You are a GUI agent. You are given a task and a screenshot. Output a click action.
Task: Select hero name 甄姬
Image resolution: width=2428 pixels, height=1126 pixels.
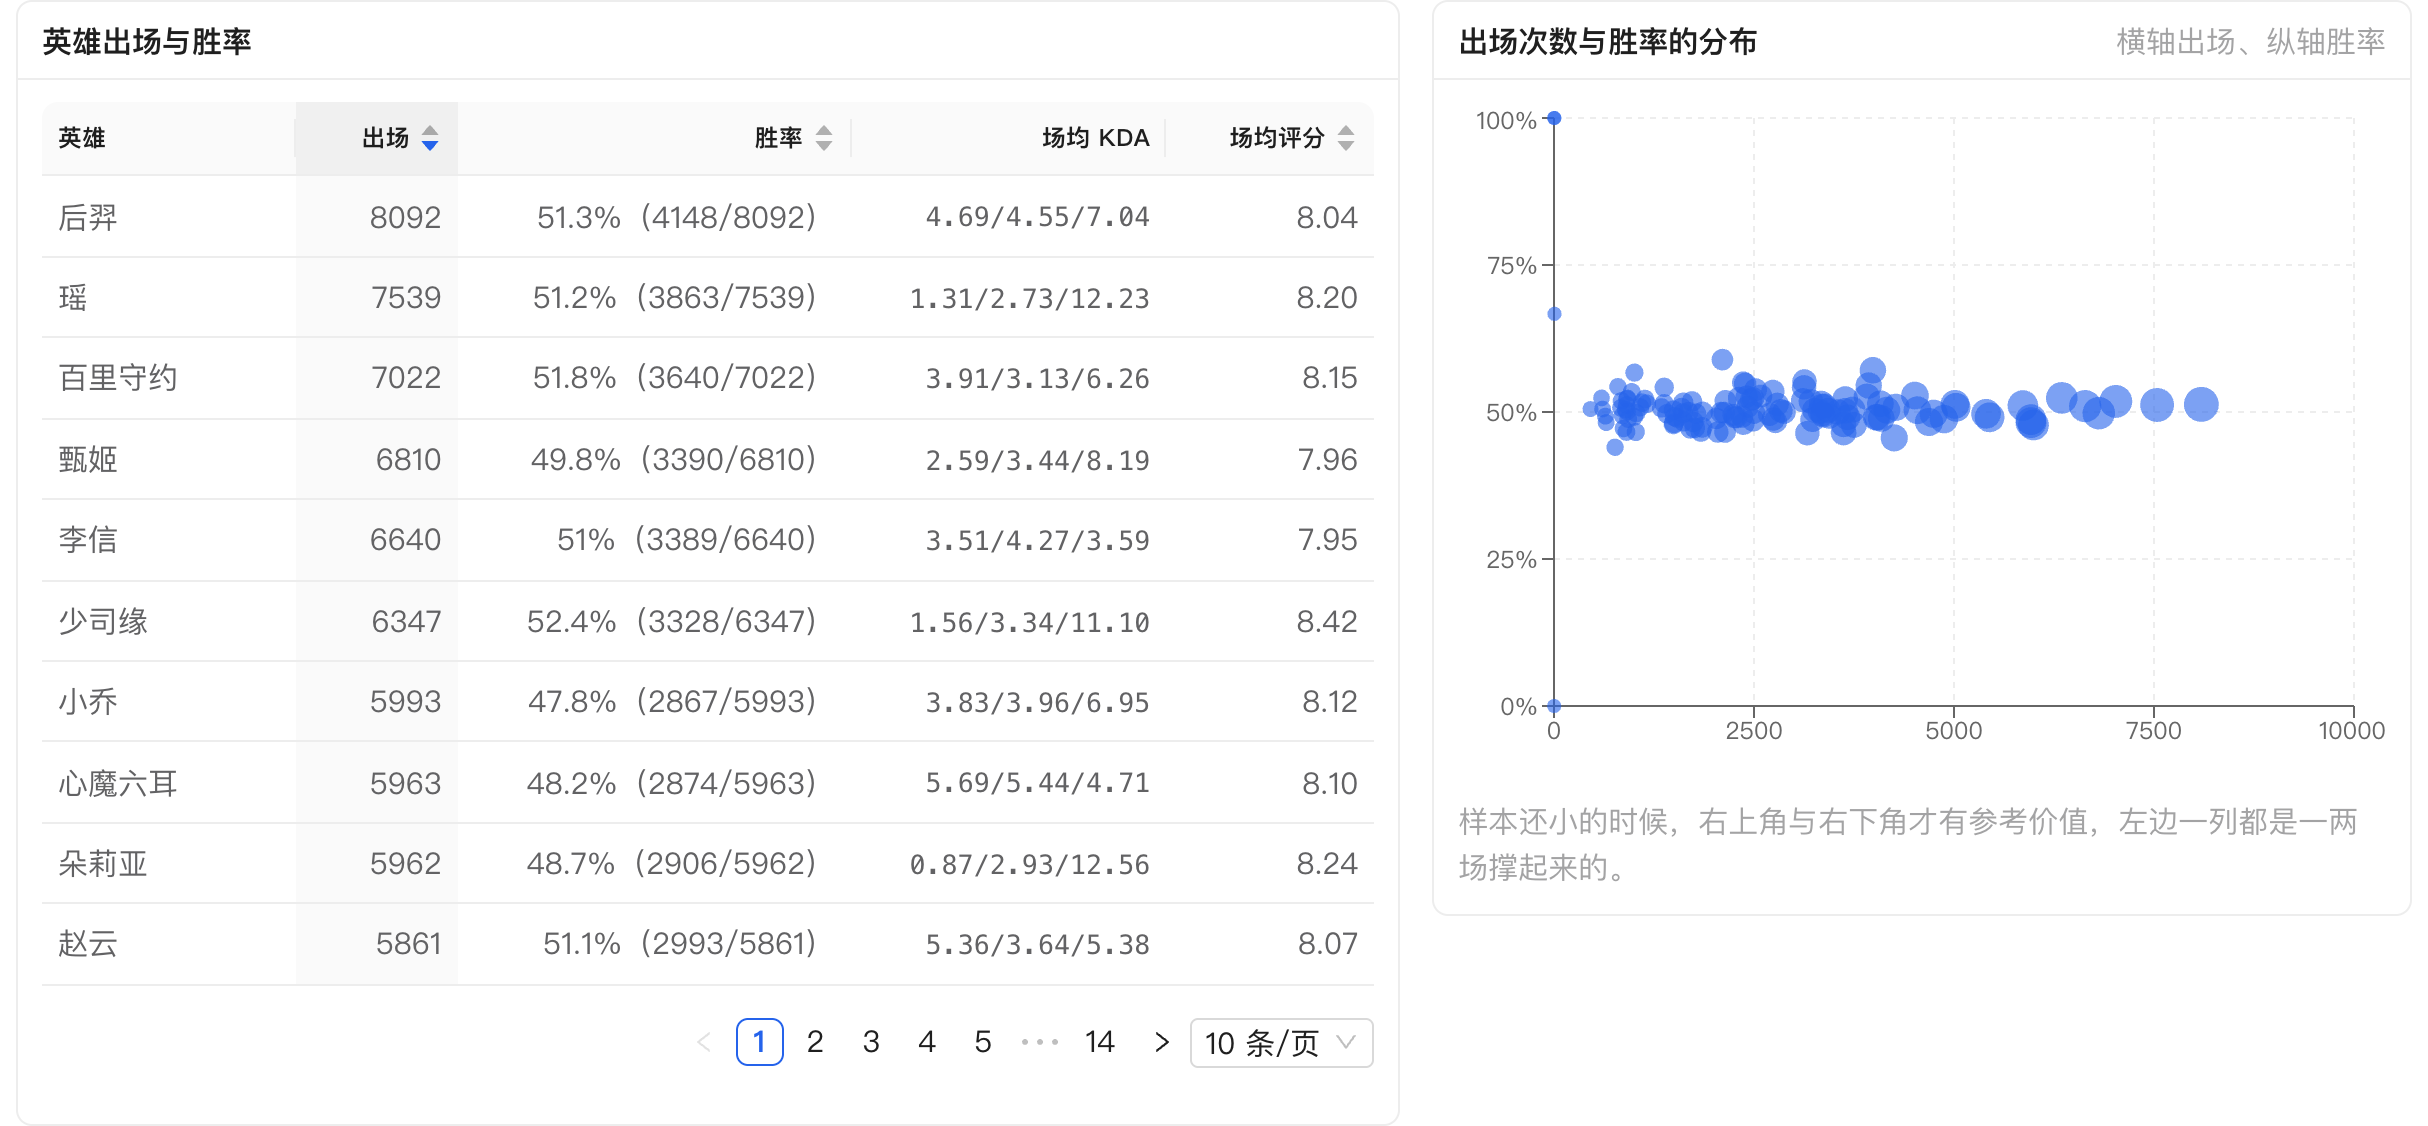(88, 460)
